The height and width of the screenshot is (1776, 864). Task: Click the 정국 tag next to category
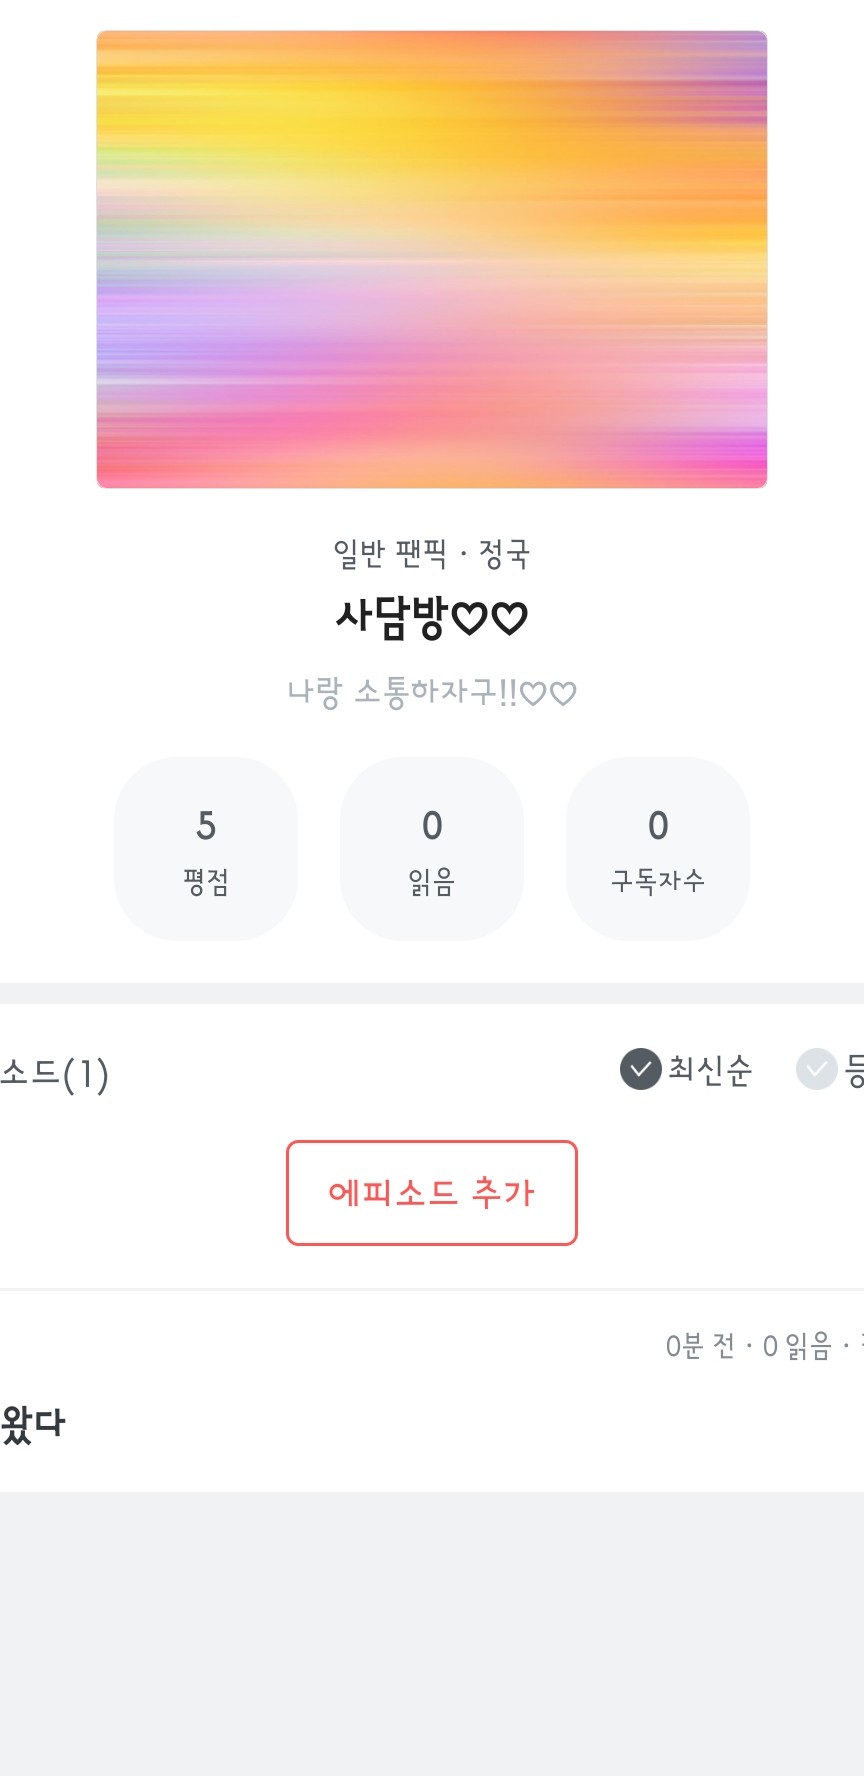(x=504, y=553)
